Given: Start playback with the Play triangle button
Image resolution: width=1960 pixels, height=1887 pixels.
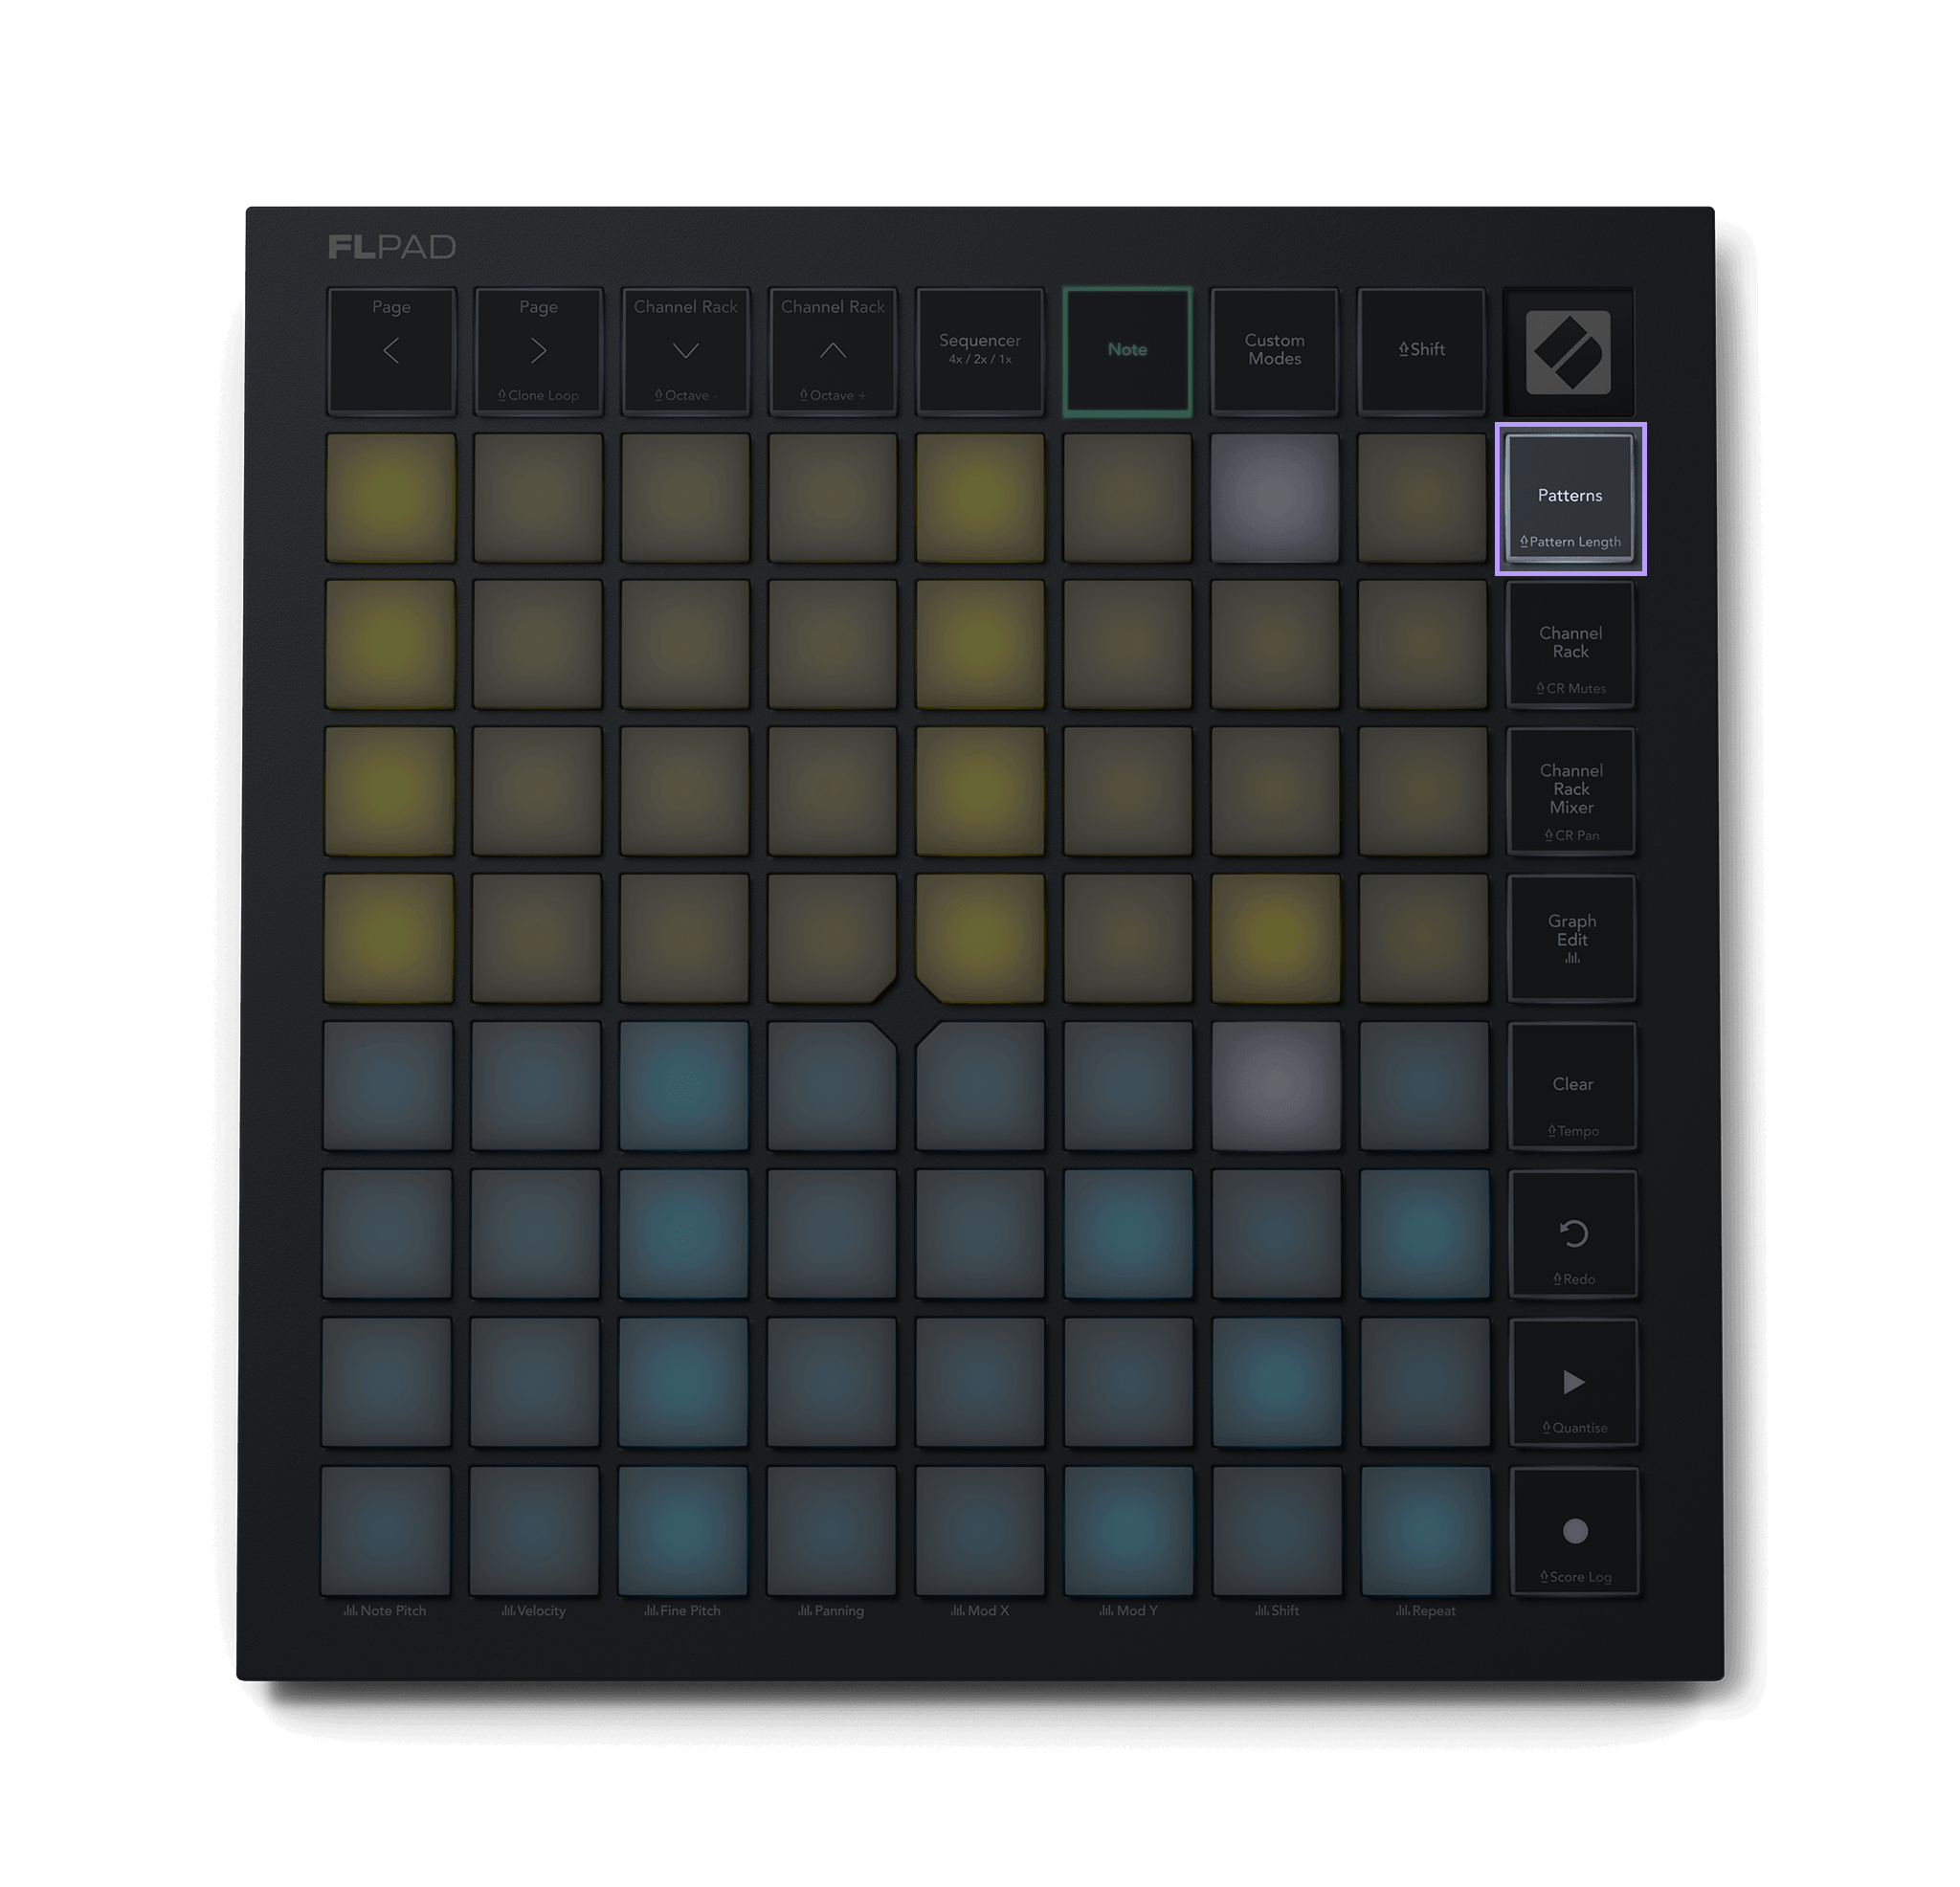Looking at the screenshot, I should (1574, 1382).
